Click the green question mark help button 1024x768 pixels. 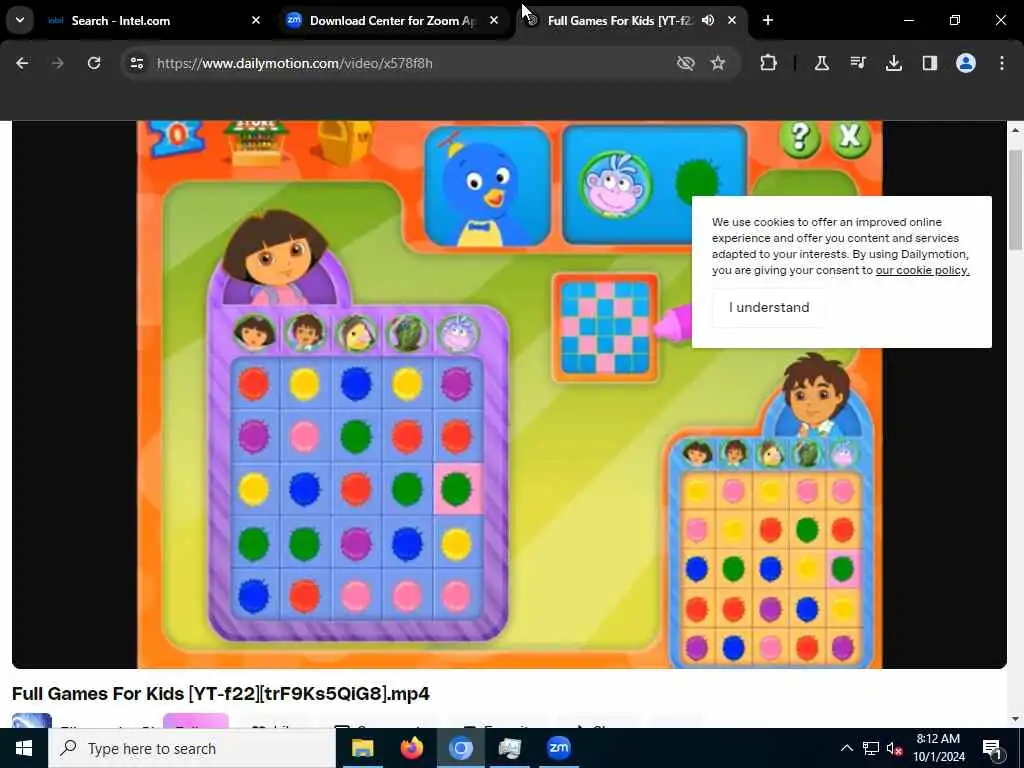(800, 137)
